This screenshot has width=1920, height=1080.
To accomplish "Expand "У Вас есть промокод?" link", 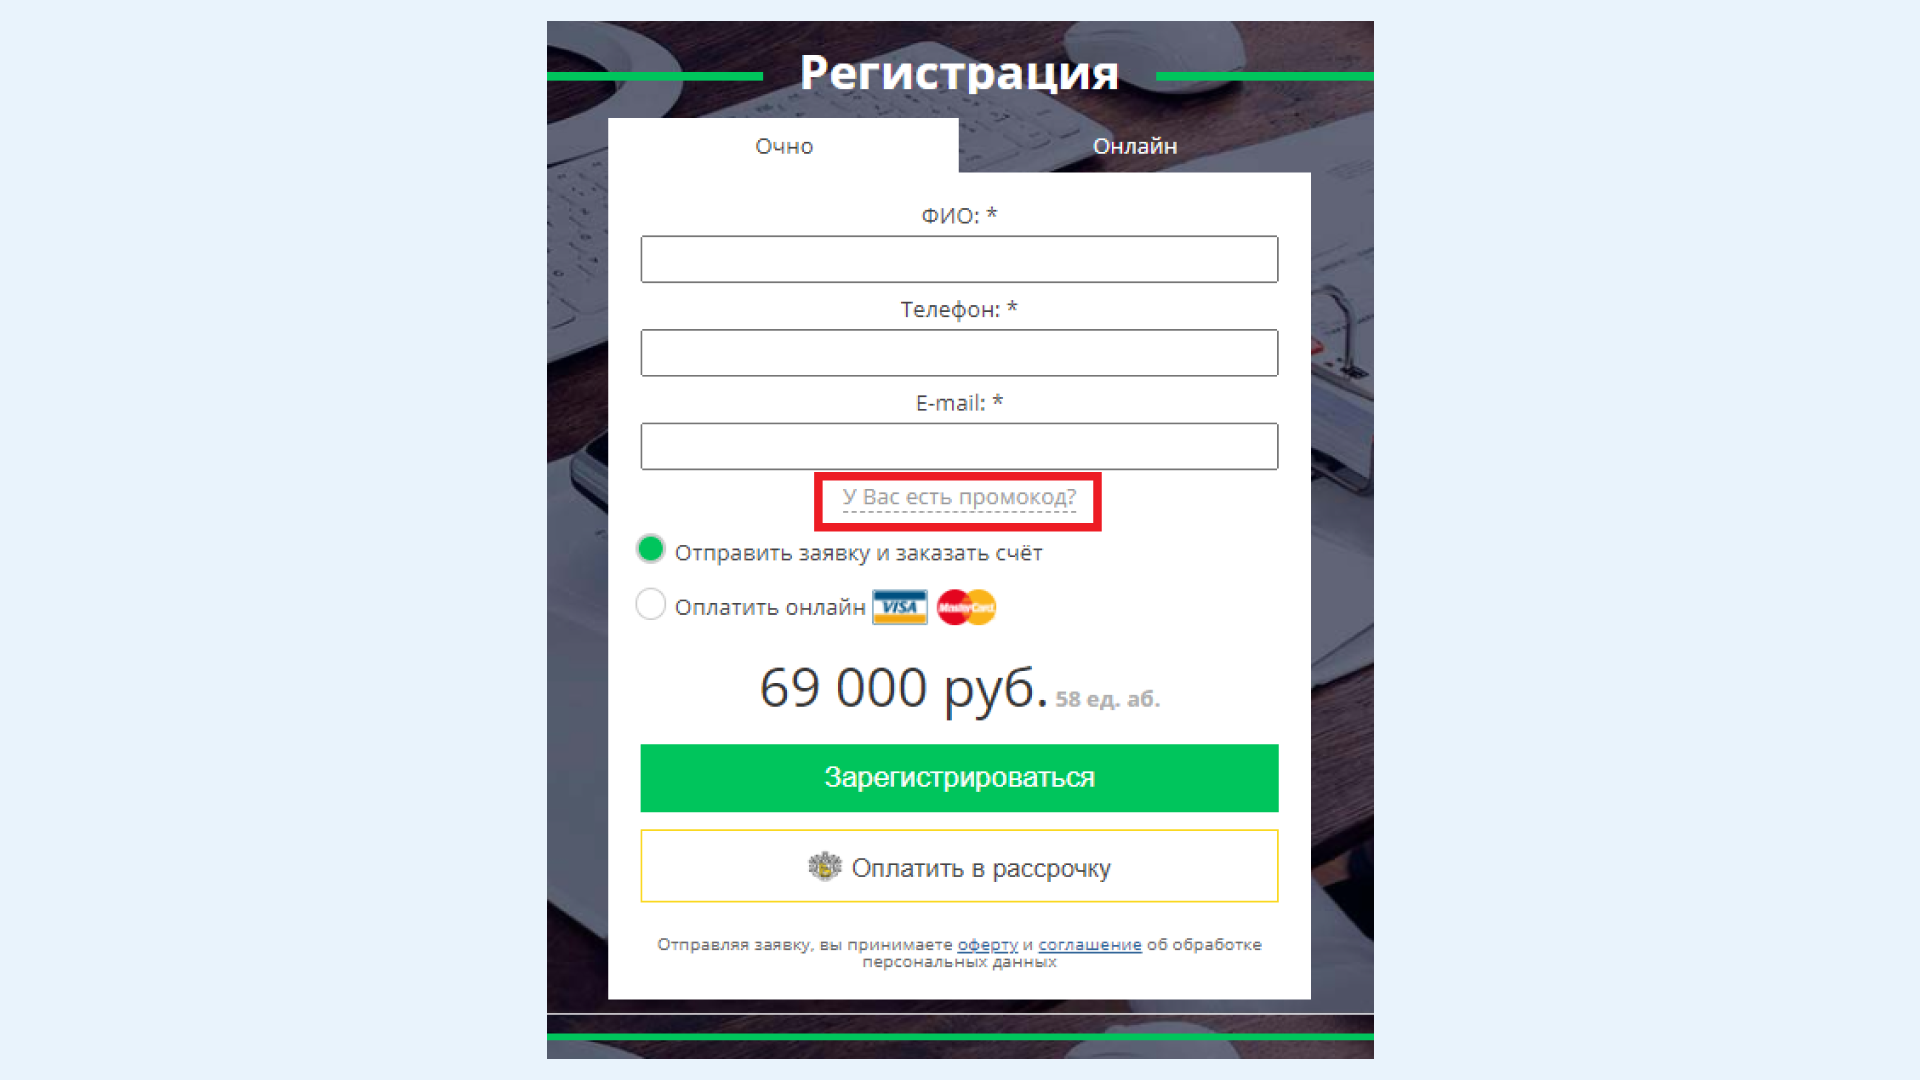I will [959, 497].
